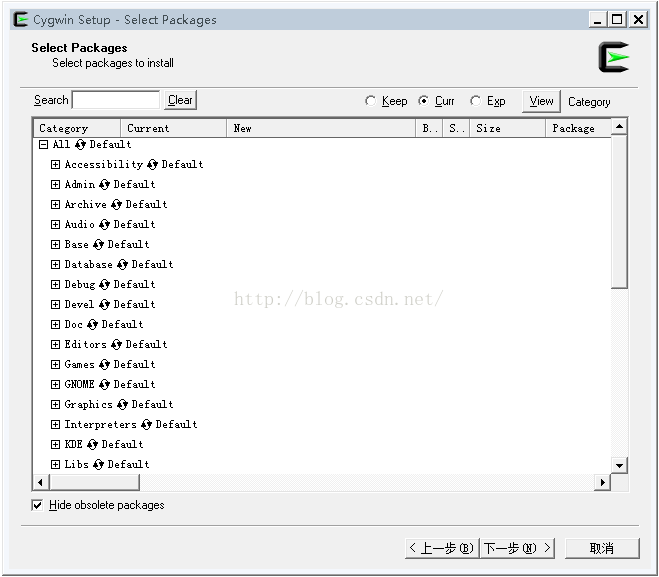Expand the Audio category
Screen dimensions: 659x577
(x=55, y=224)
